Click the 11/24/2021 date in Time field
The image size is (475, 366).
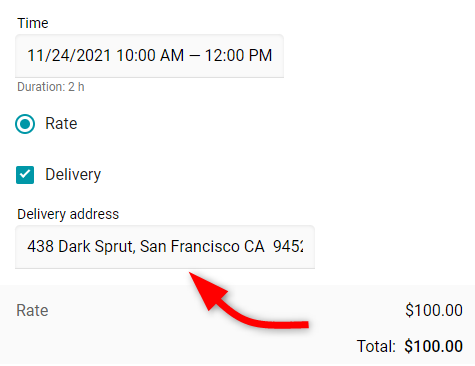[69, 55]
